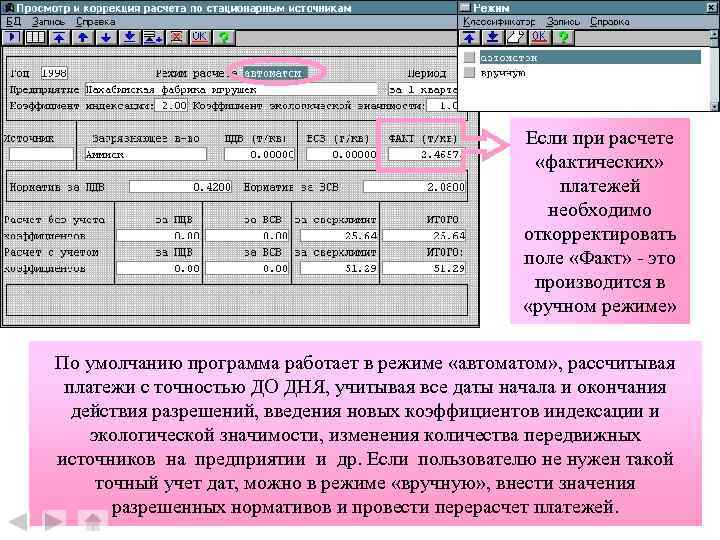720x540 pixels.
Task: Click the edit icon in Режим toolbar
Action: click(x=516, y=37)
